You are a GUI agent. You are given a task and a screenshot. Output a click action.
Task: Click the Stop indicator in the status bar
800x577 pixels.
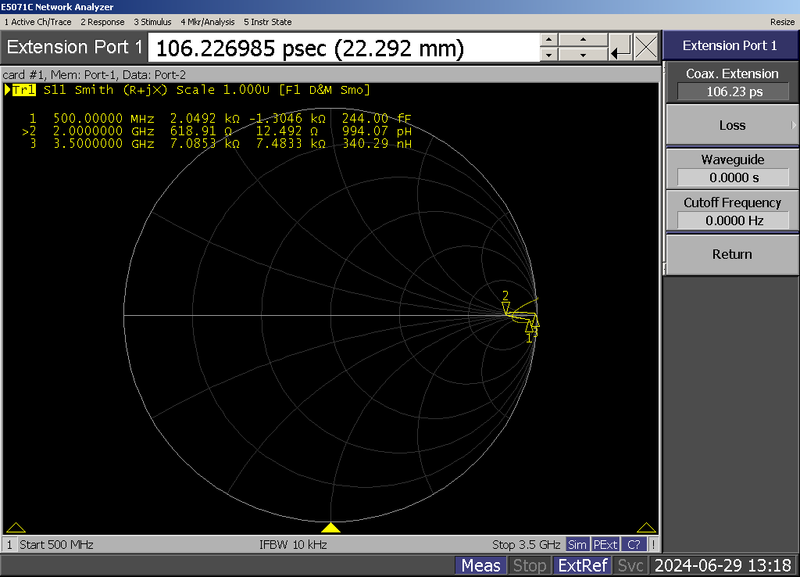[530, 565]
